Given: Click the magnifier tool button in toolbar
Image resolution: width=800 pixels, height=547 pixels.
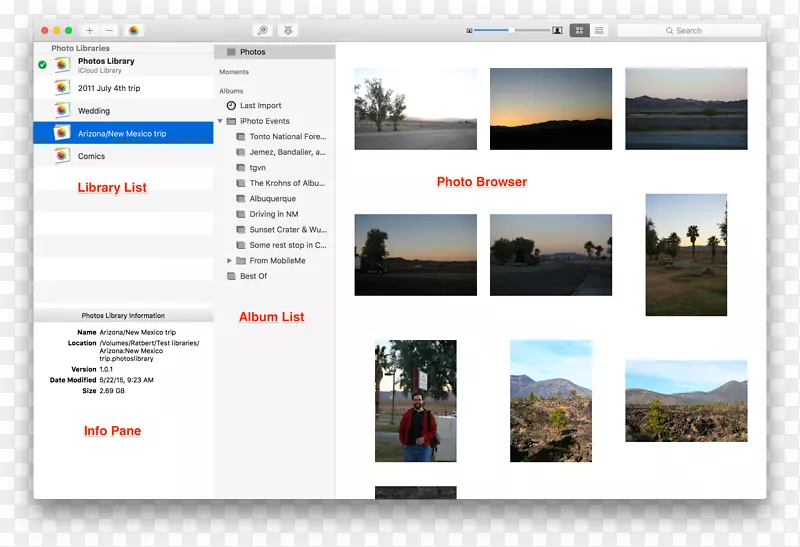Looking at the screenshot, I should (263, 31).
